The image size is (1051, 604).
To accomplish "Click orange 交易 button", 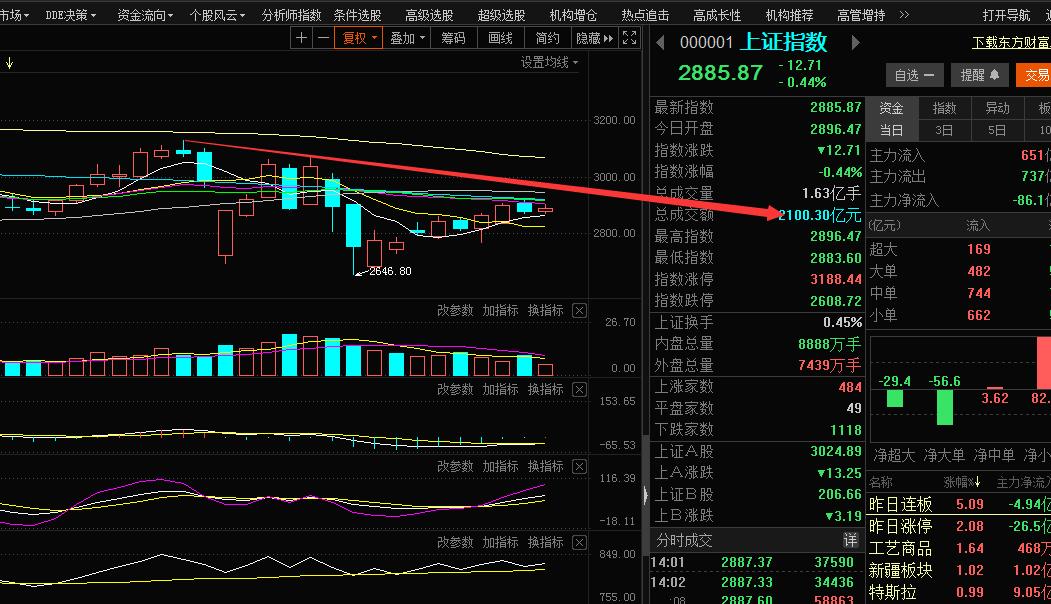I will point(1034,75).
